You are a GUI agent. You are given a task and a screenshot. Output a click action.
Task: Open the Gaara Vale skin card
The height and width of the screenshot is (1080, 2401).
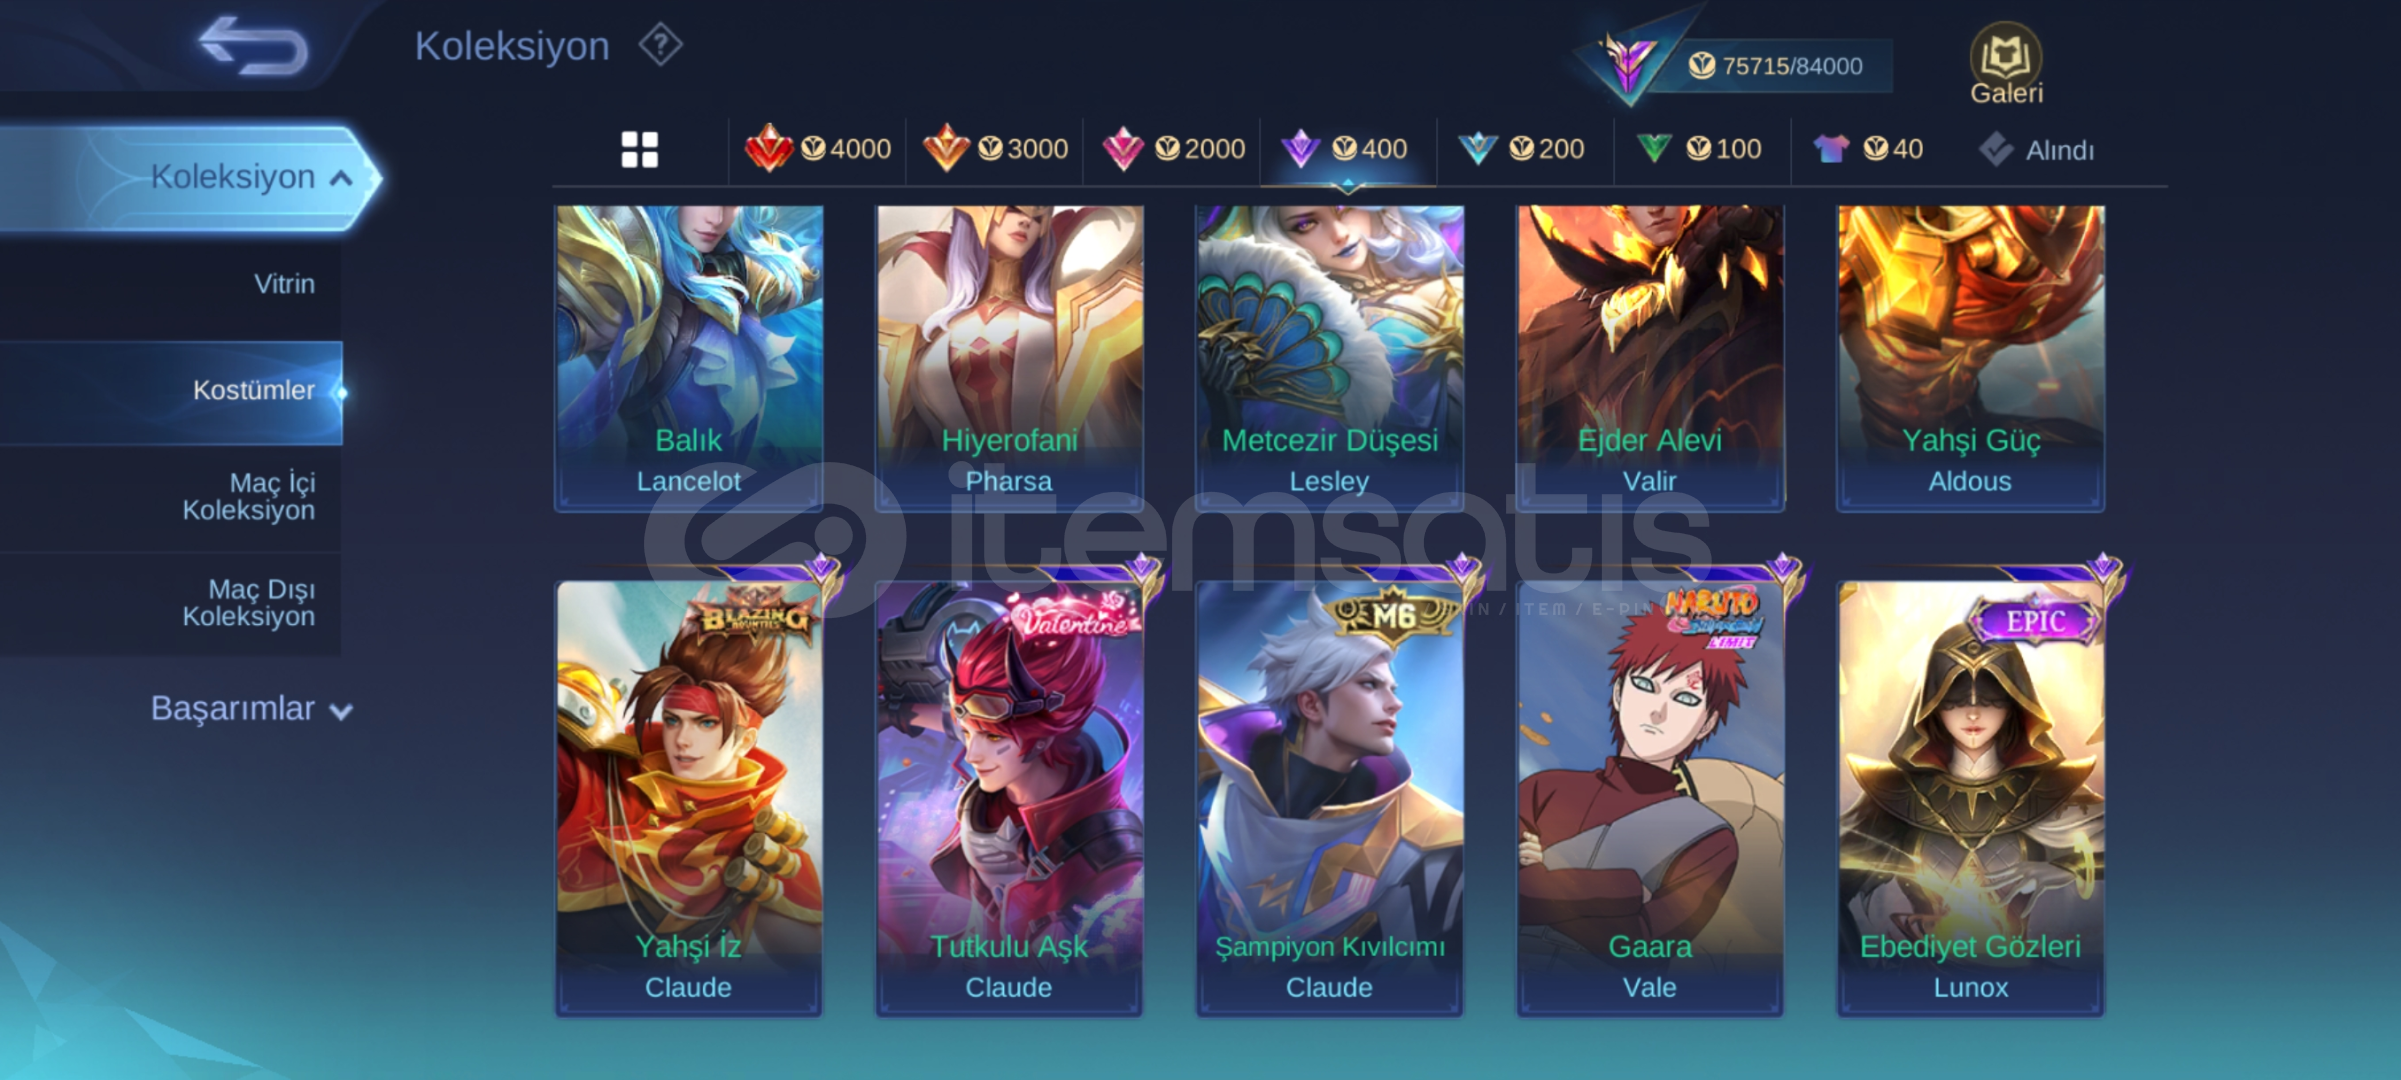[1650, 798]
